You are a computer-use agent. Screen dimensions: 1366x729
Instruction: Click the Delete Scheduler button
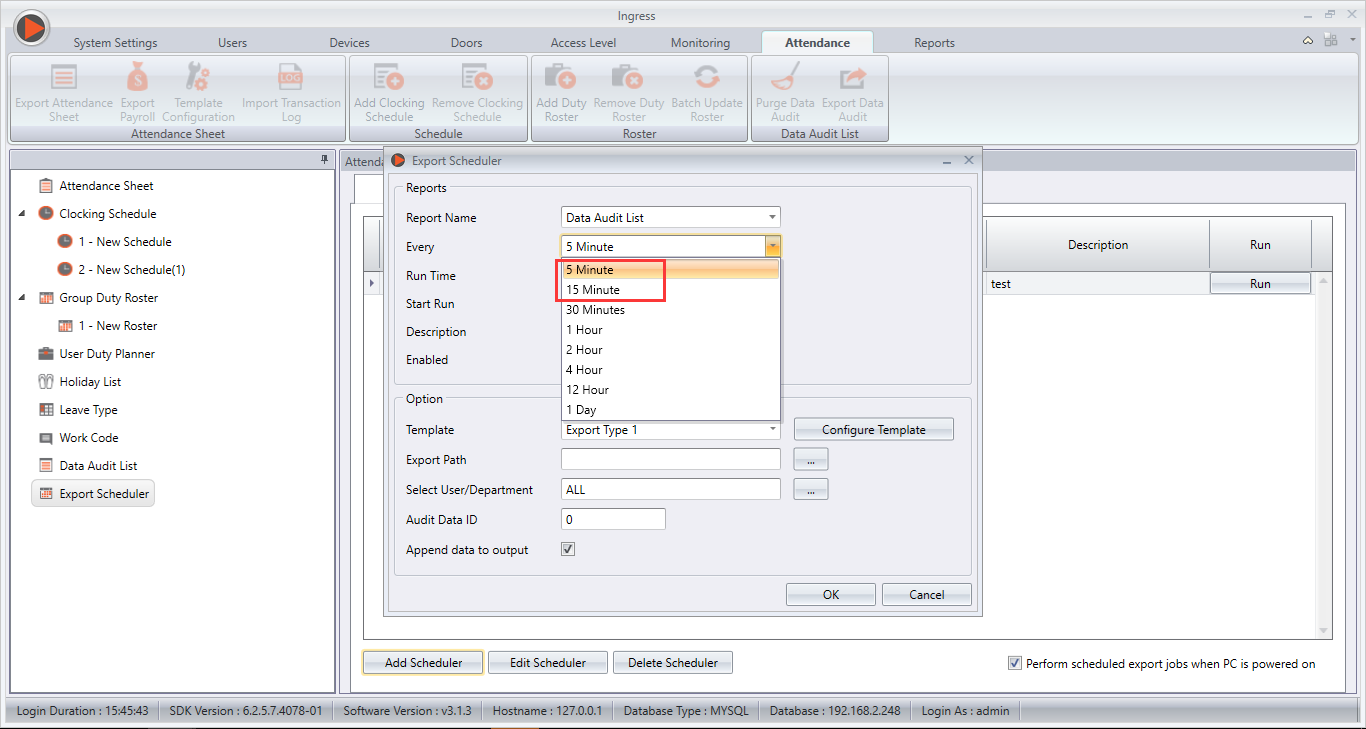point(673,662)
